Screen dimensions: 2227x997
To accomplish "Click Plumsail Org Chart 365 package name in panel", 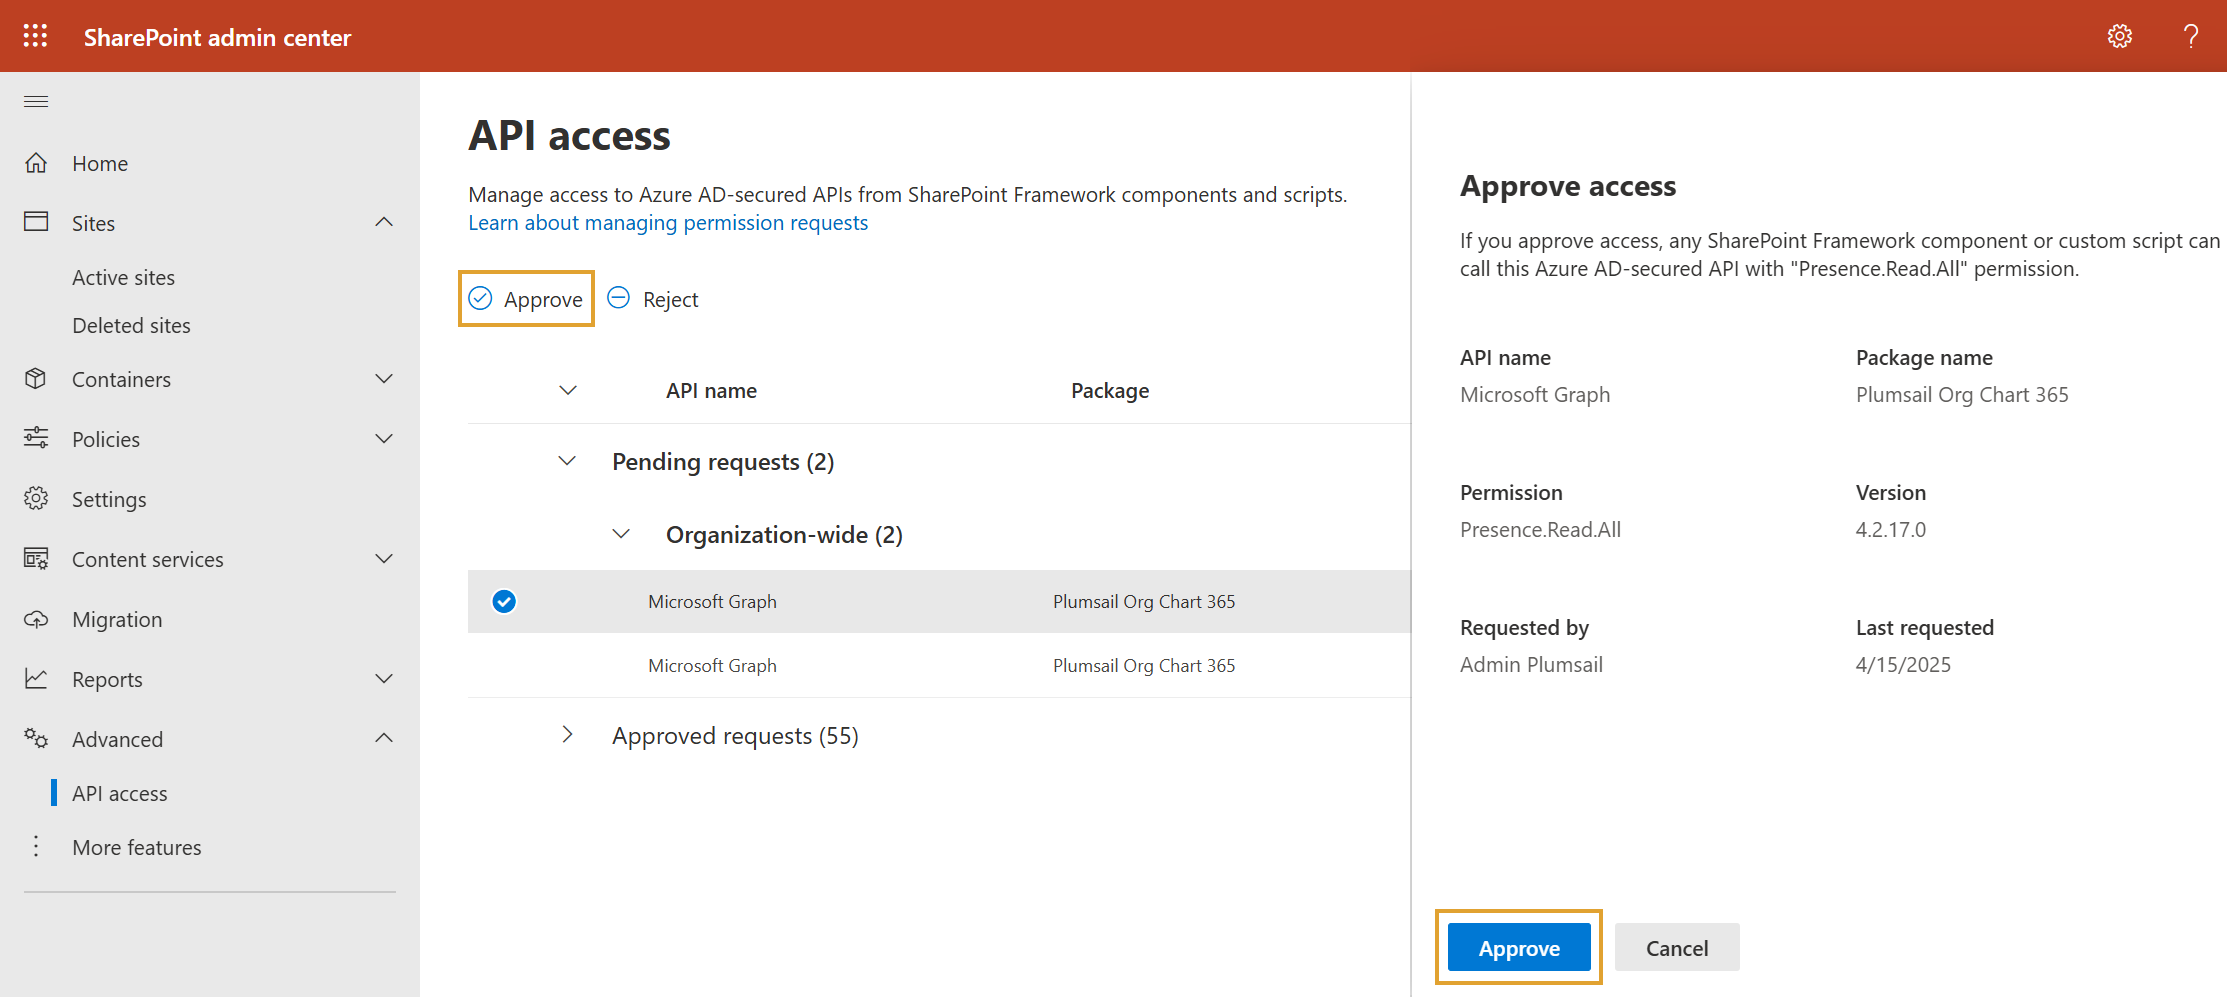I will click(1962, 394).
